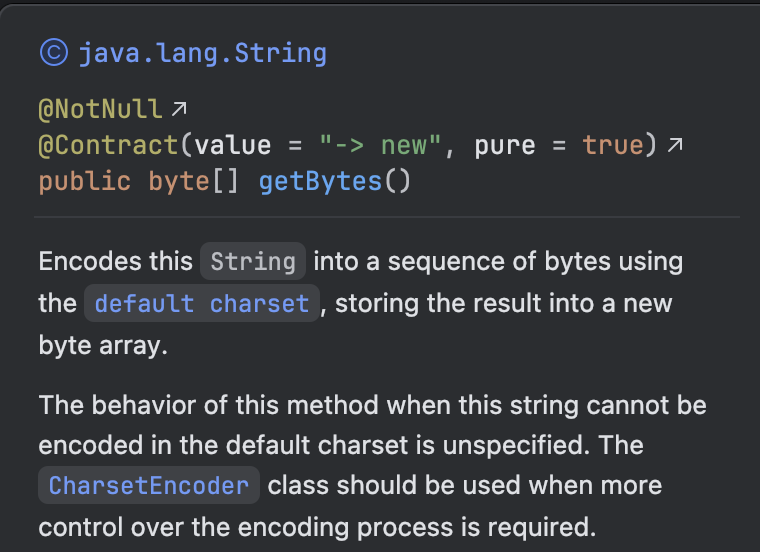
Task: Open the CharsetEncoder class link
Action: [148, 486]
